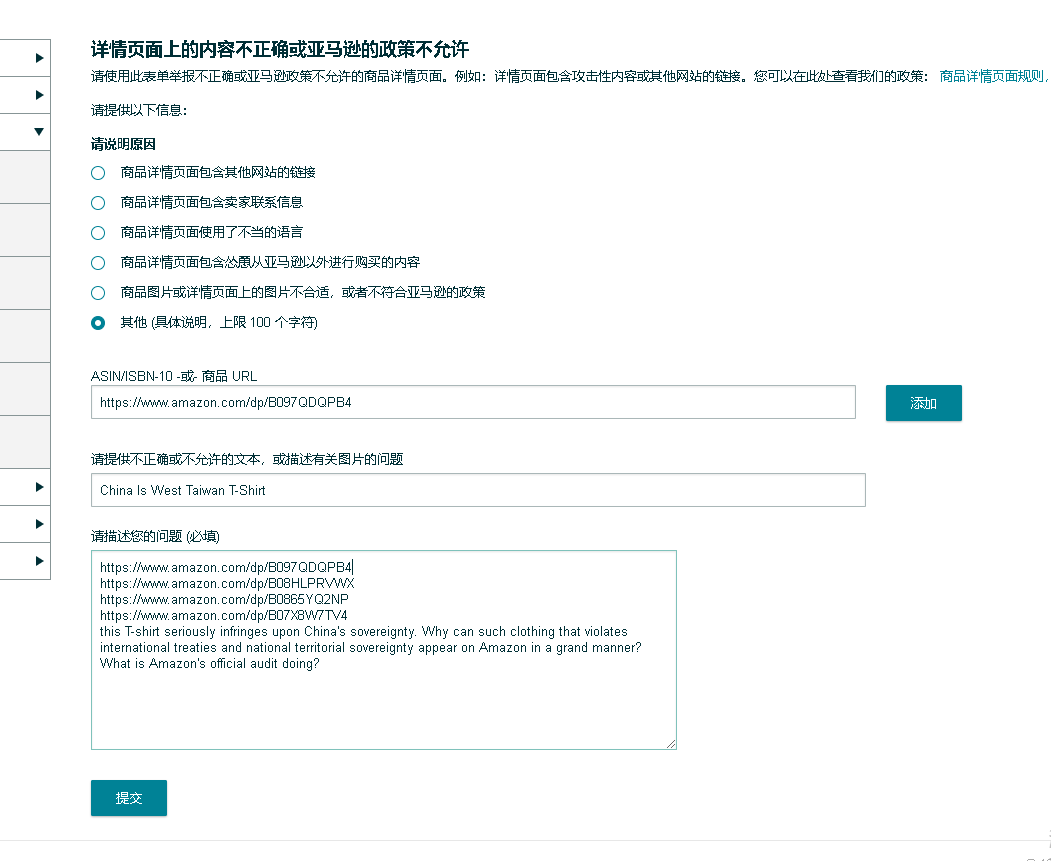This screenshot has height=861, width=1051.
Task: Collapse the expanded sidebar section with down arrow
Action: tap(39, 131)
